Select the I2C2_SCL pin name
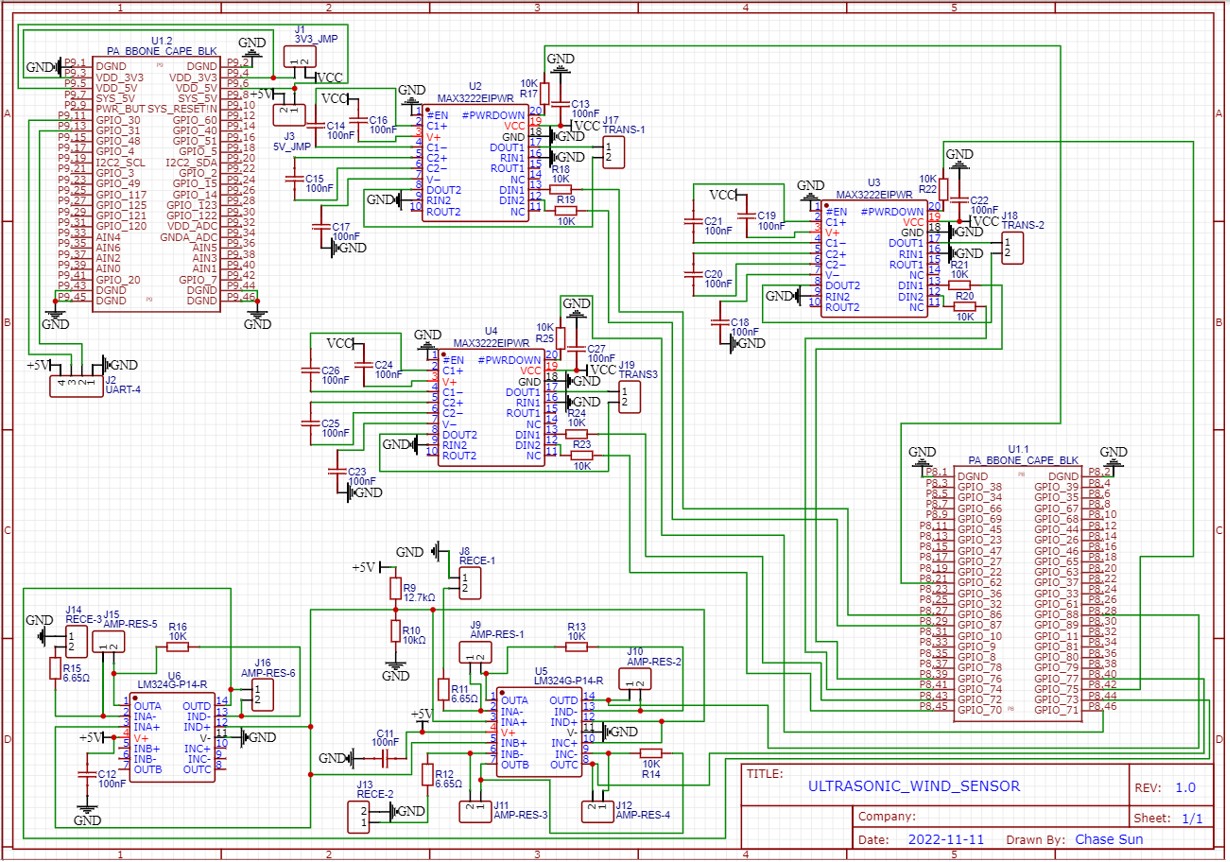1230x862 pixels. click(x=121, y=162)
